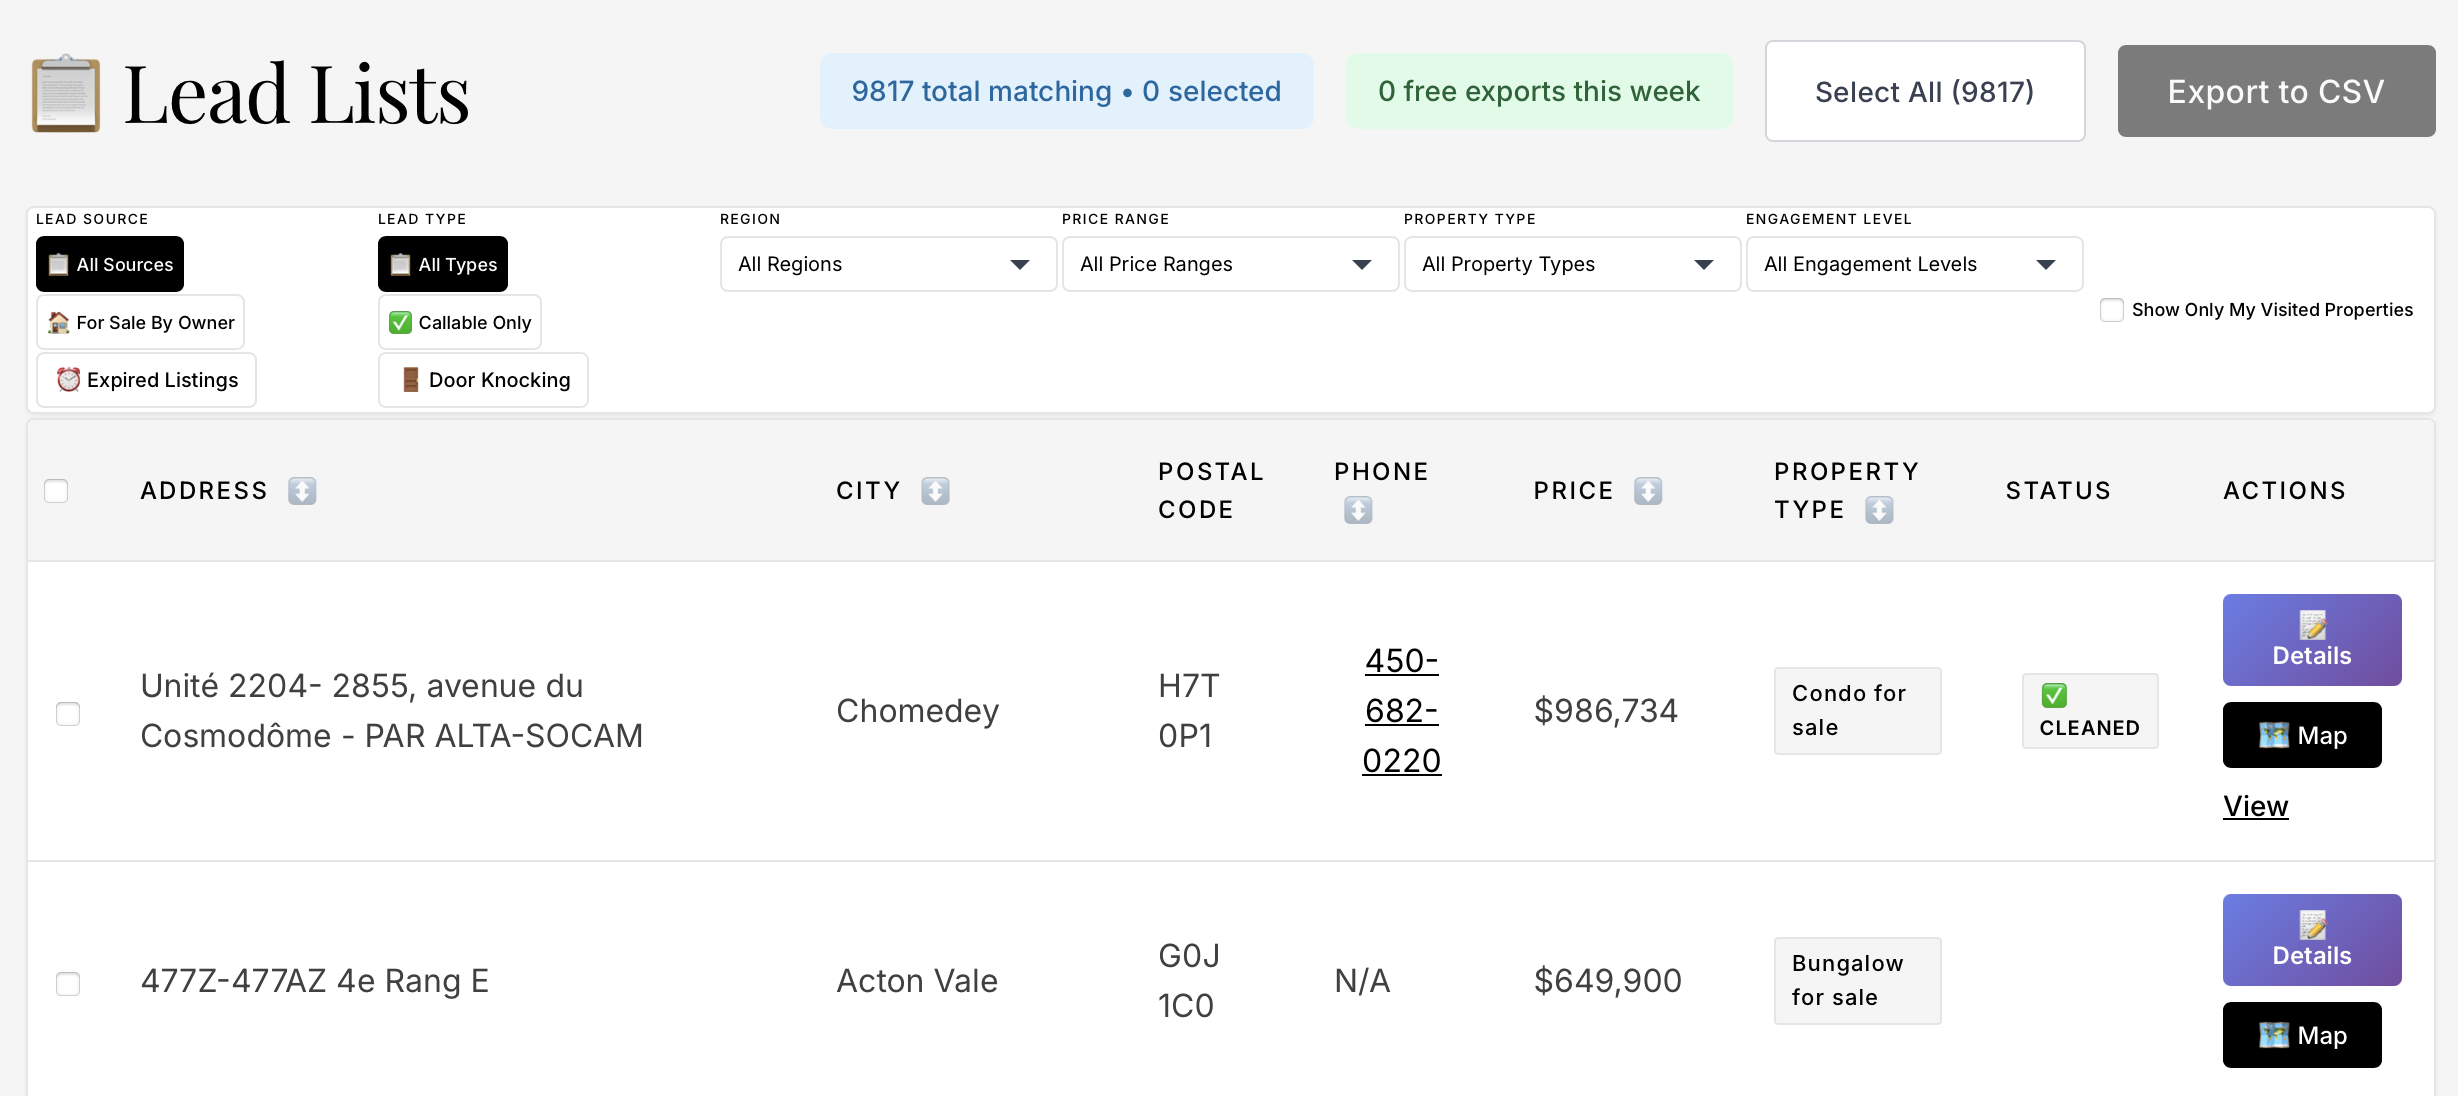Expand the All Regions dropdown

[x=887, y=264]
